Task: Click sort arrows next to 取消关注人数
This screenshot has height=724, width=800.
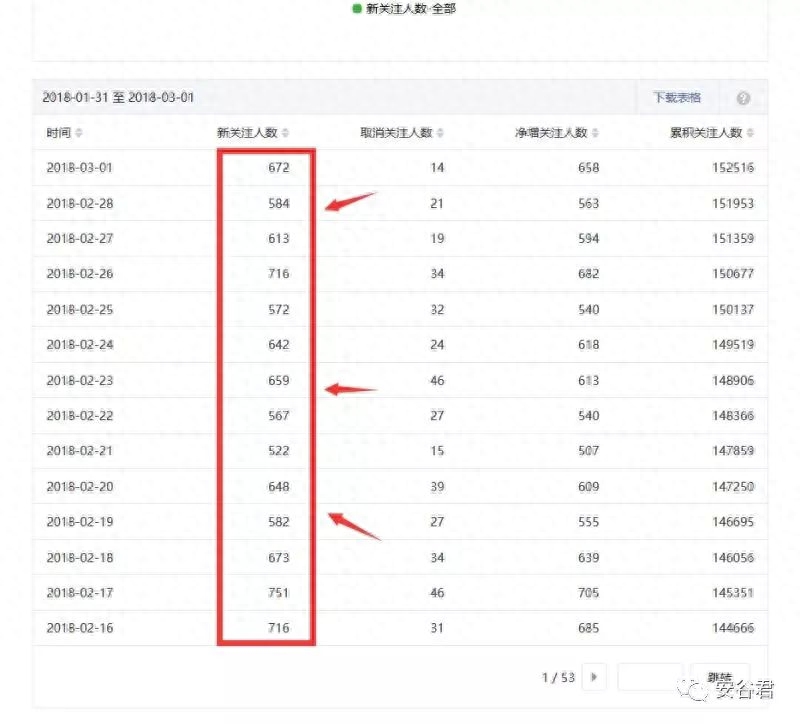Action: [440, 133]
